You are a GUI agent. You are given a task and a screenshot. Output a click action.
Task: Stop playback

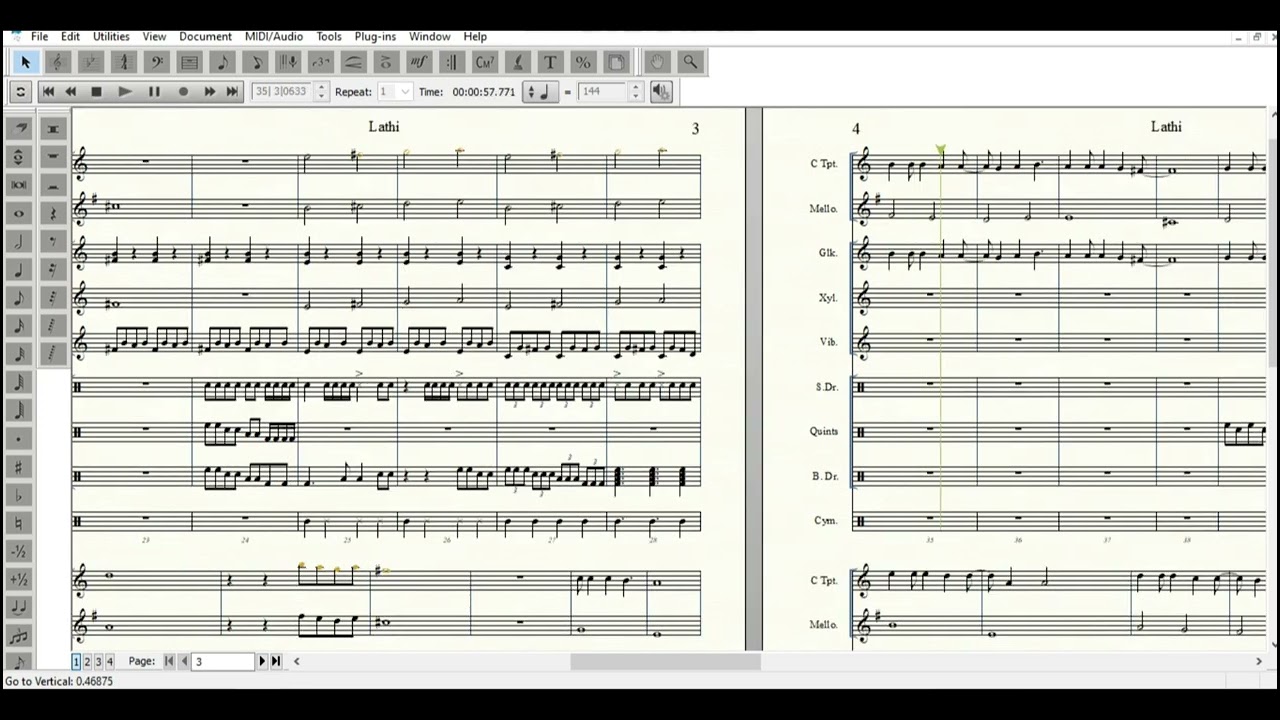(x=97, y=92)
